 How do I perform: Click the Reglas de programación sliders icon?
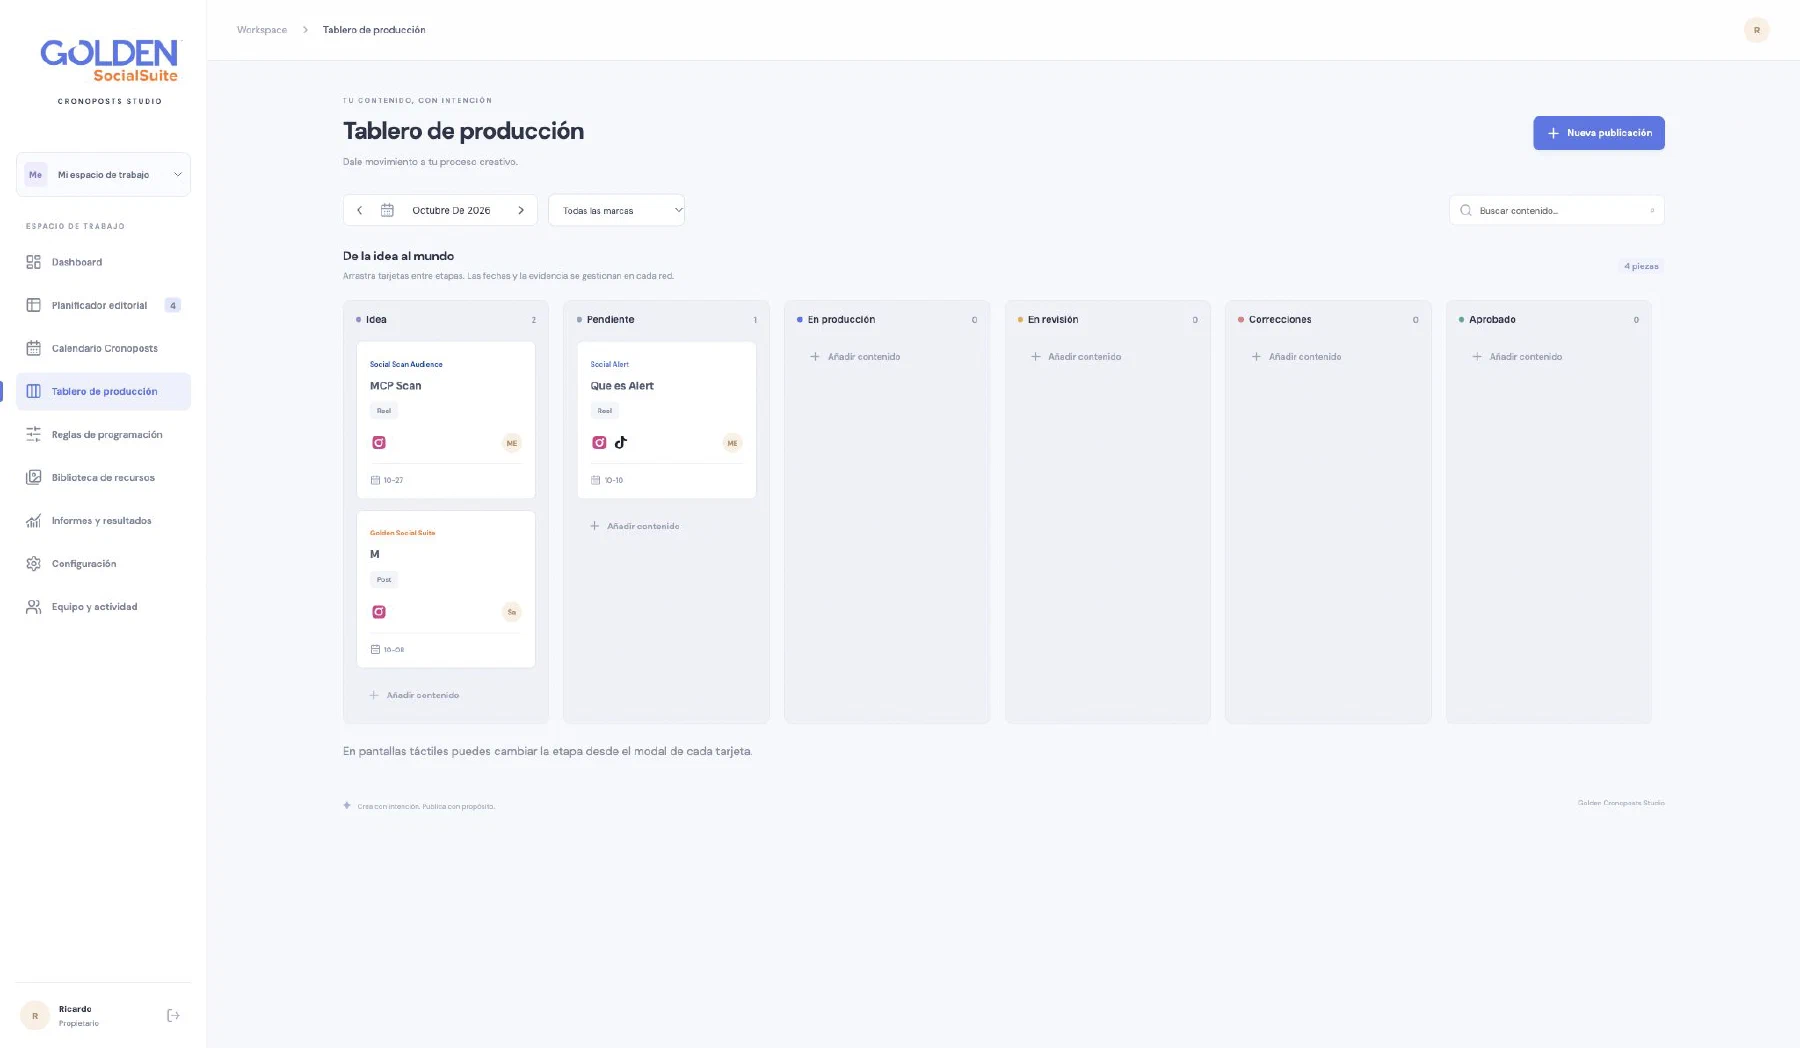33,434
